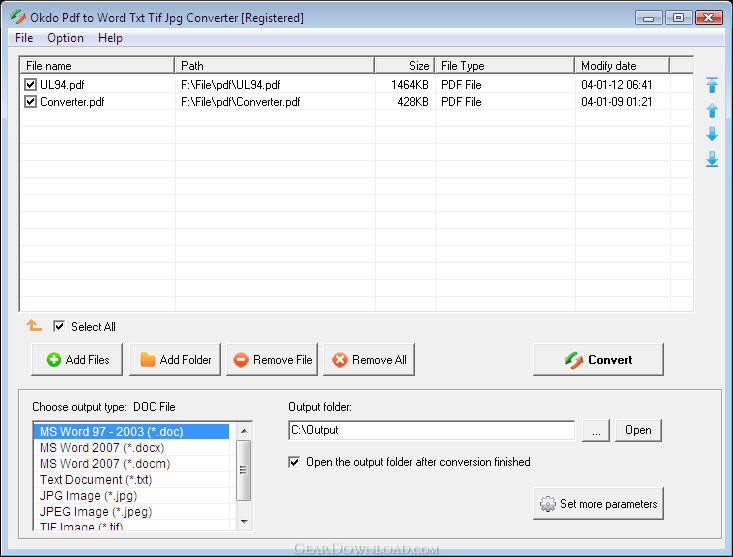Click the Remove All button
733x557 pixels.
(369, 359)
